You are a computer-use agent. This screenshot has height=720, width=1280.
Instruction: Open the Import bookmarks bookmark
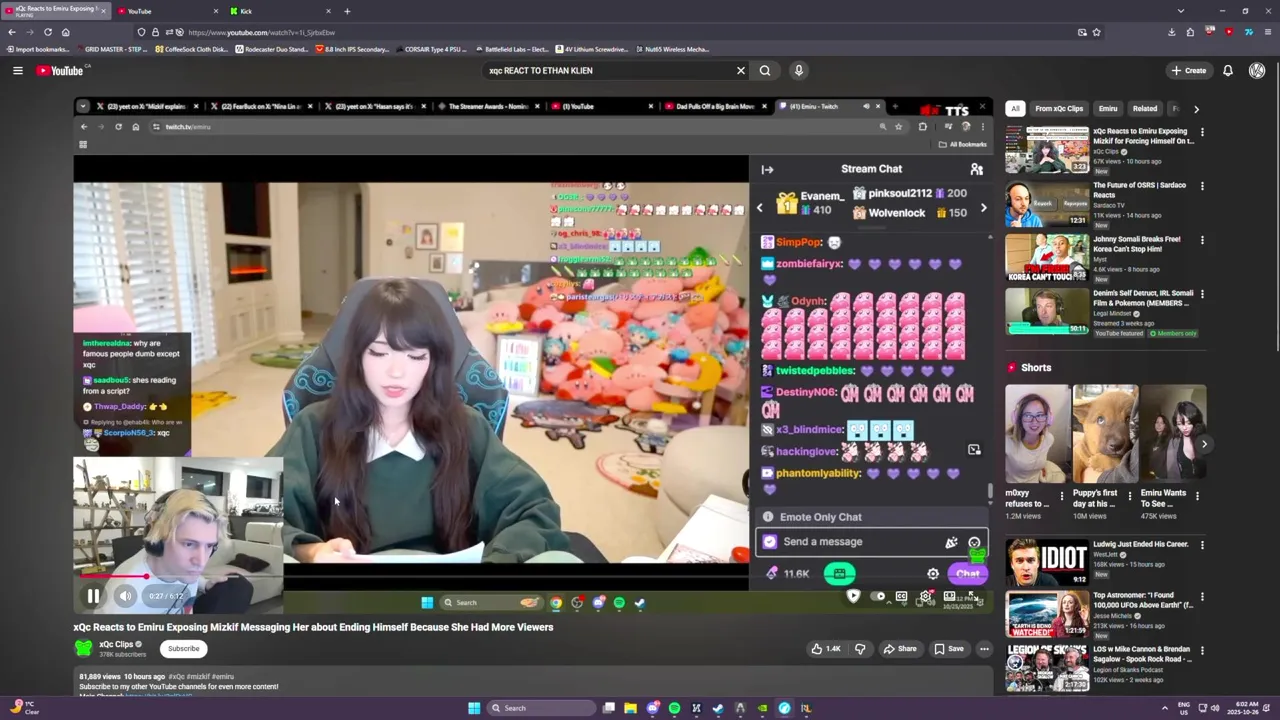pos(38,49)
